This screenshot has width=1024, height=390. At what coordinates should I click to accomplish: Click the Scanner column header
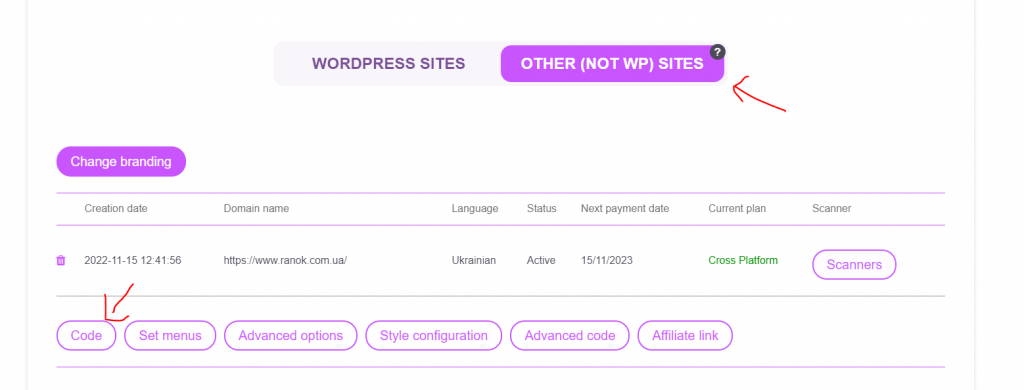[x=831, y=208]
